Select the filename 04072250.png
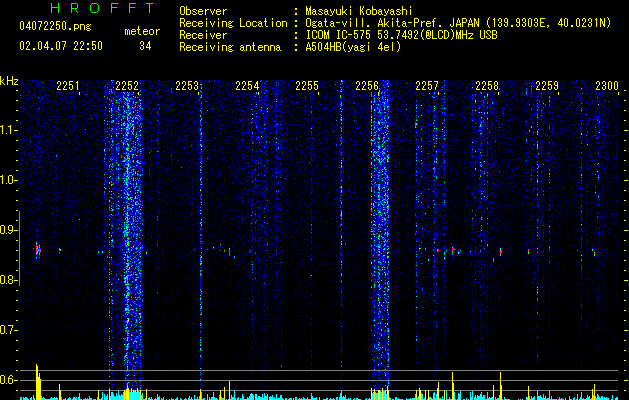The height and width of the screenshot is (400, 629). [55, 27]
